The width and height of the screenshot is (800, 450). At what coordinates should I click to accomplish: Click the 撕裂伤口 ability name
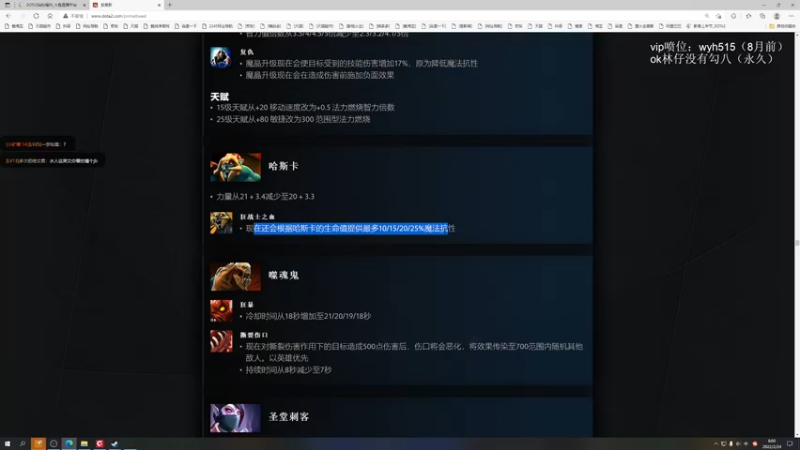pyautogui.click(x=254, y=335)
